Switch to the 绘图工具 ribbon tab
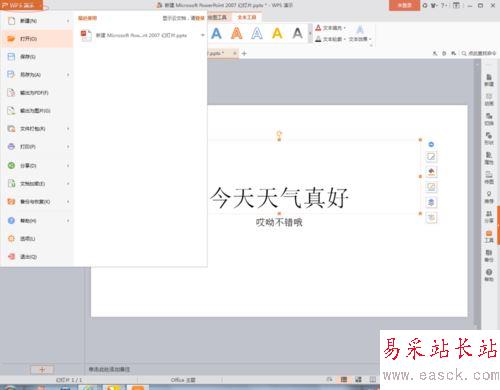500x390 pixels. tap(217, 17)
